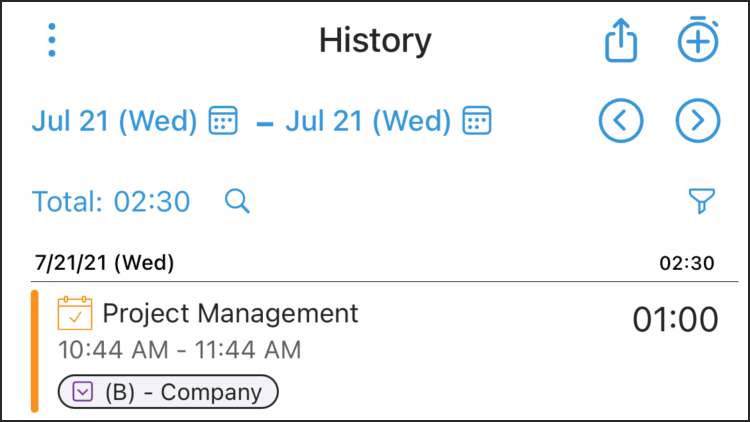The width and height of the screenshot is (750, 422).
Task: Click the orange calendar-check task icon
Action: [75, 313]
